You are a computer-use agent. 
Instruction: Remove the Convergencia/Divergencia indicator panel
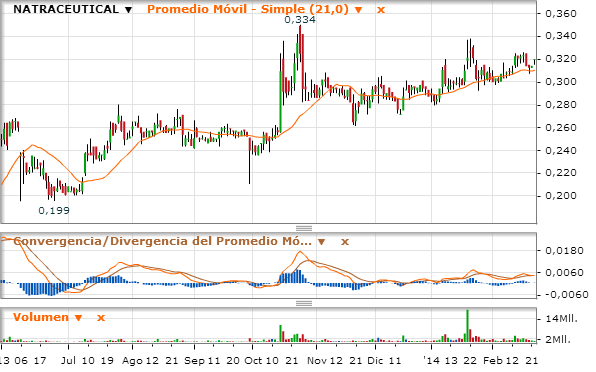pyautogui.click(x=345, y=242)
